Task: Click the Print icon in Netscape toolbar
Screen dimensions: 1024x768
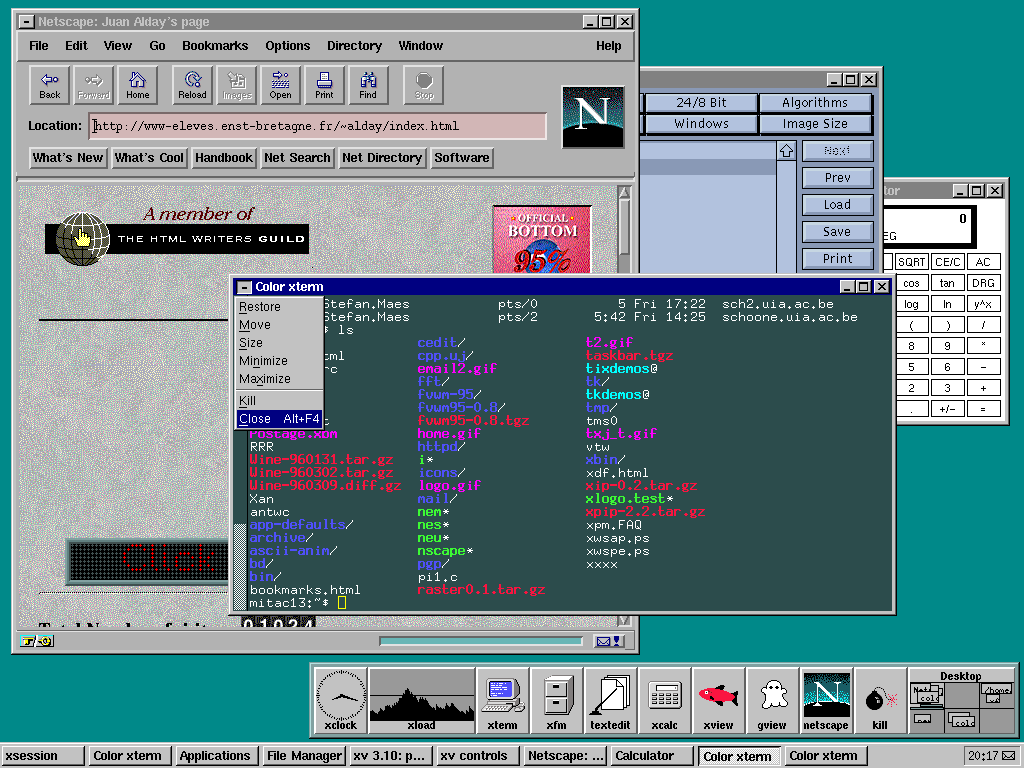Action: tap(324, 85)
